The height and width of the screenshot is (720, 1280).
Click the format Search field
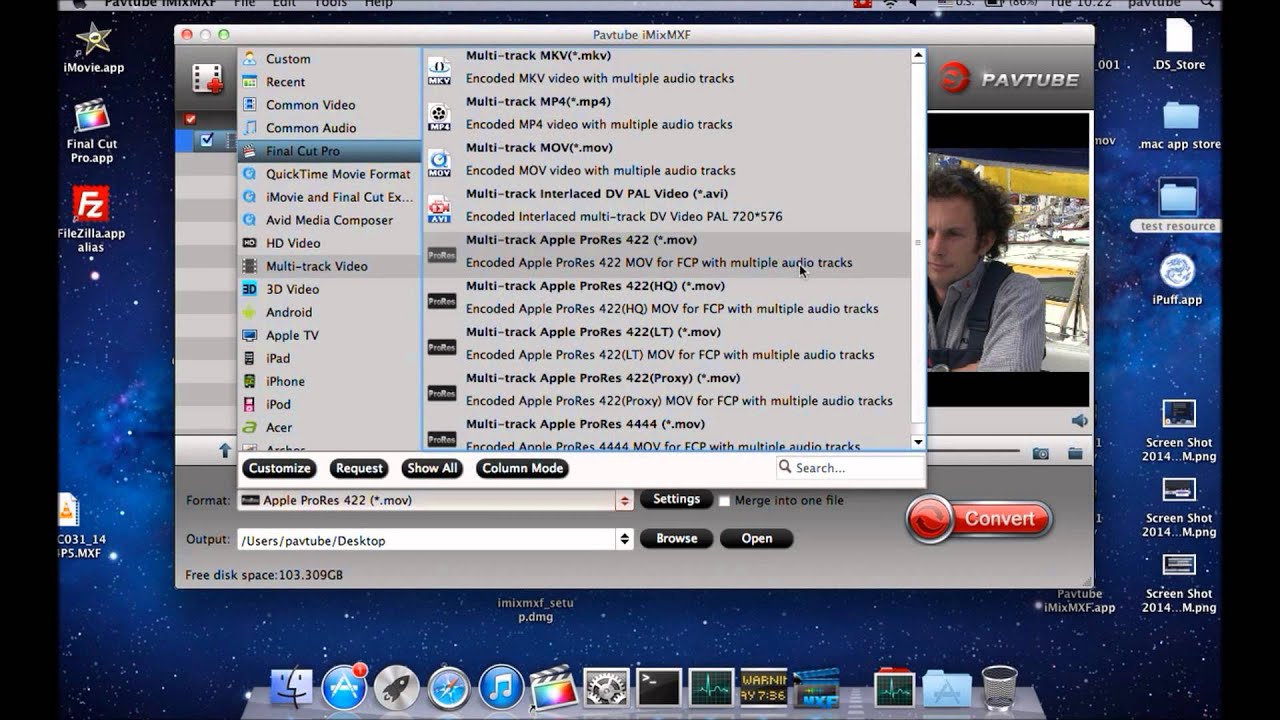pos(850,467)
